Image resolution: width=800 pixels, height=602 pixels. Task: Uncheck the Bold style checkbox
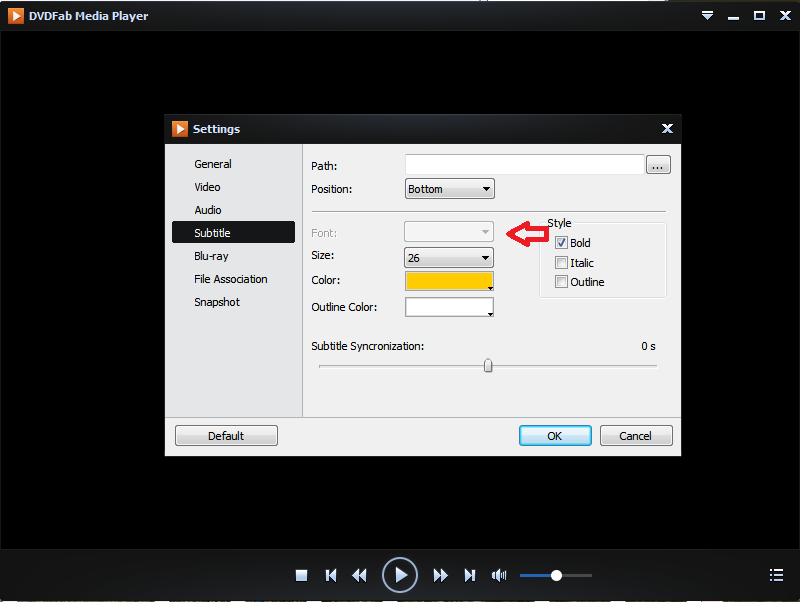click(x=561, y=243)
